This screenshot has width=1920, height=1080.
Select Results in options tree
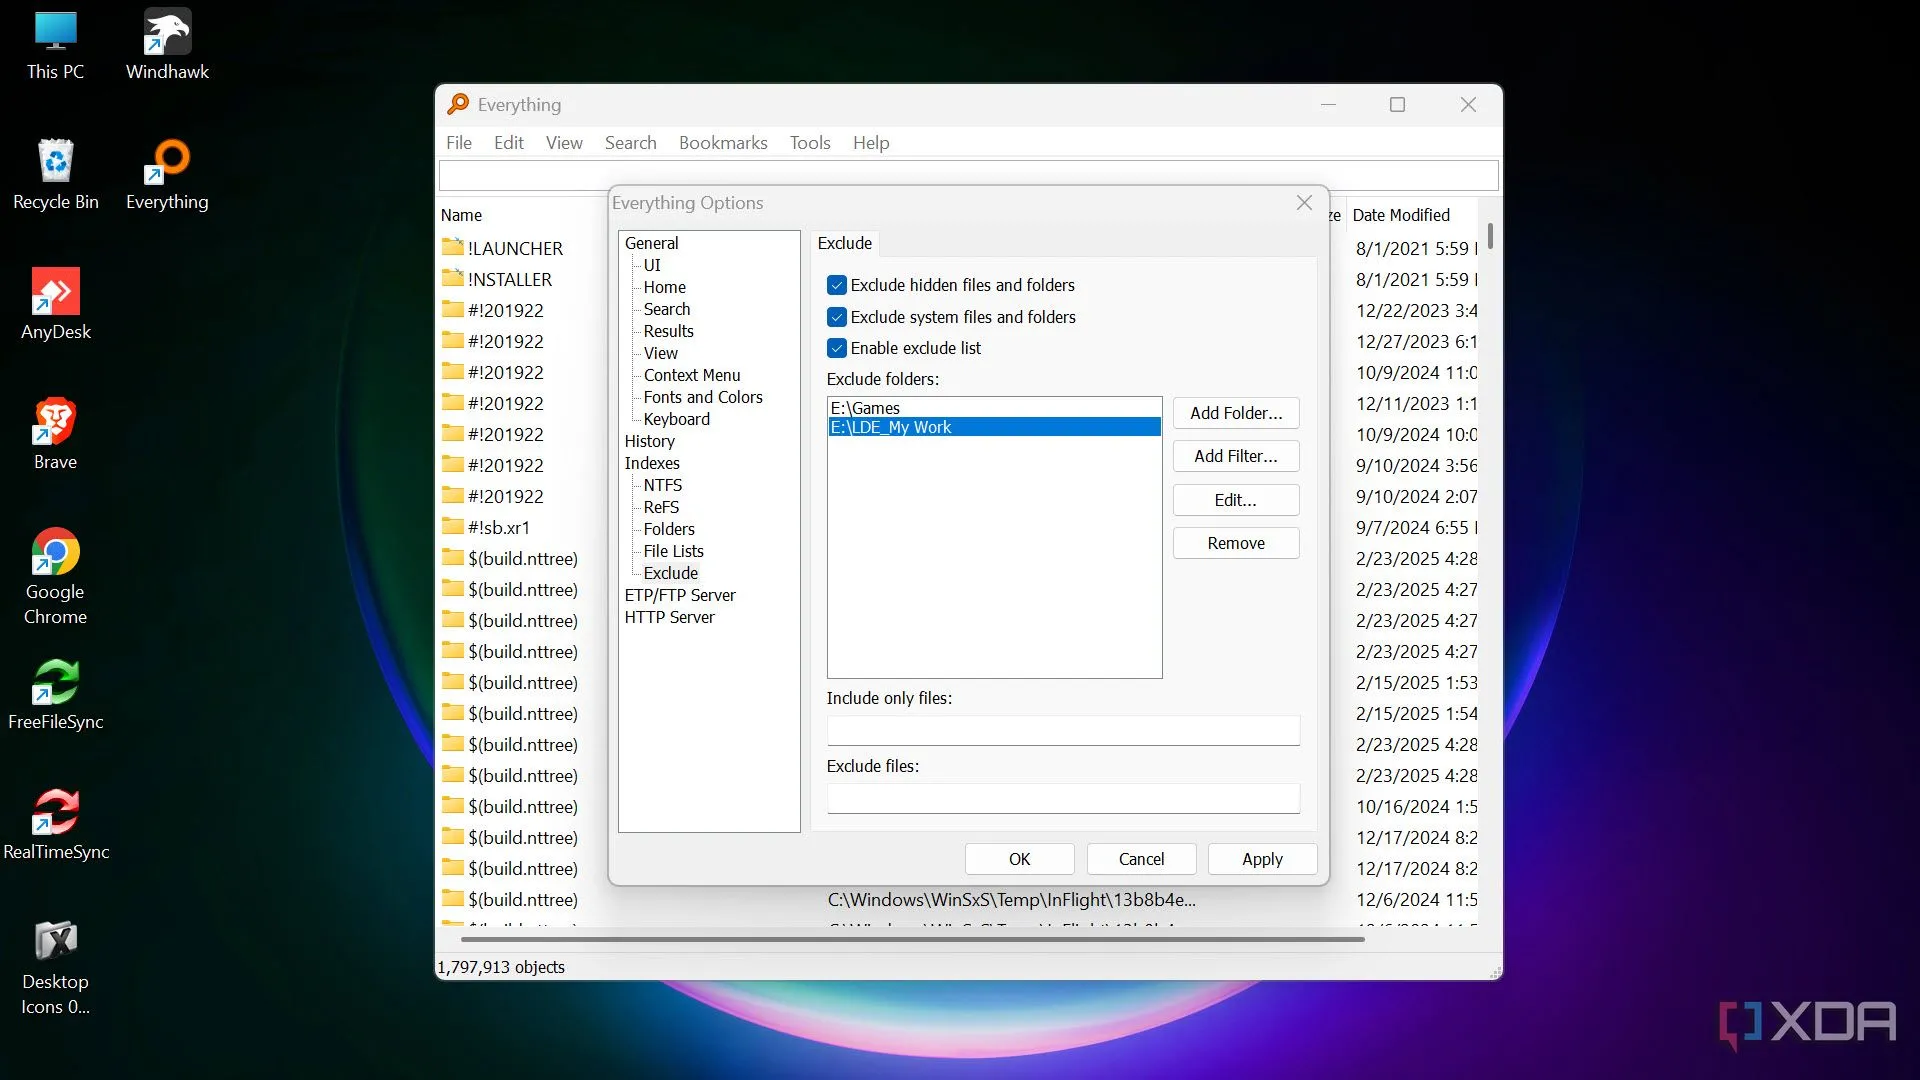[x=668, y=331]
